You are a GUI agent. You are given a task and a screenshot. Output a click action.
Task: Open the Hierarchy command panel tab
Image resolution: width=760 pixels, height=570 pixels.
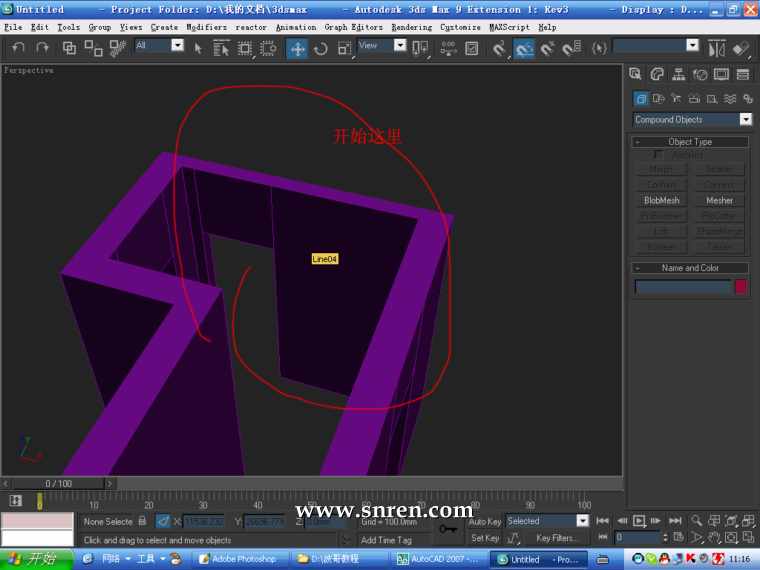[678, 74]
